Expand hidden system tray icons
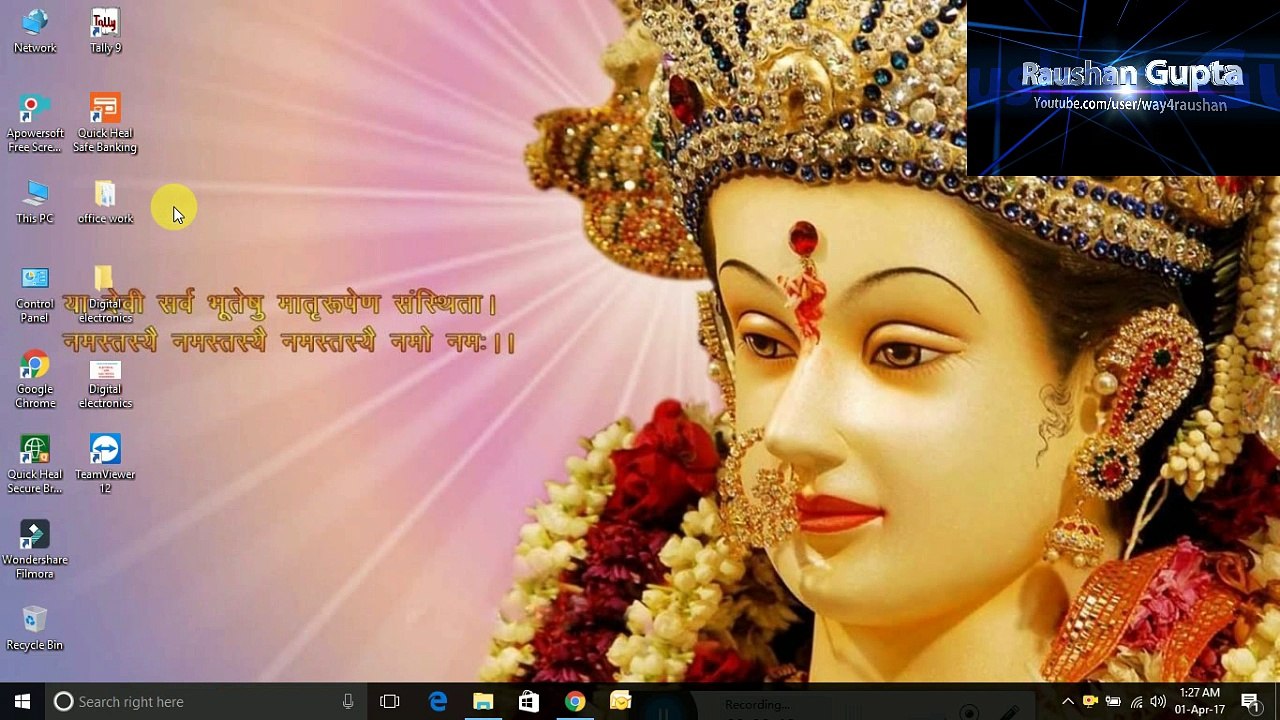 click(x=1068, y=701)
